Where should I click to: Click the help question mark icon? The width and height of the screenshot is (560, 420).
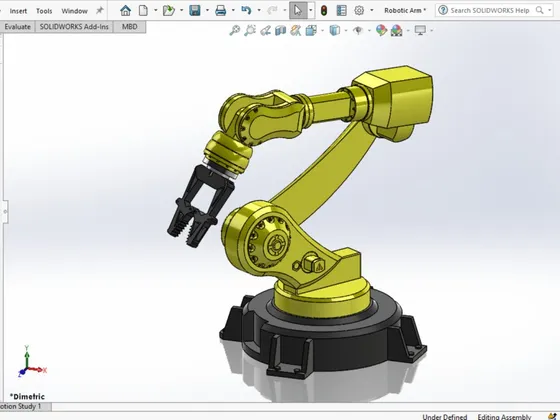pyautogui.click(x=443, y=10)
